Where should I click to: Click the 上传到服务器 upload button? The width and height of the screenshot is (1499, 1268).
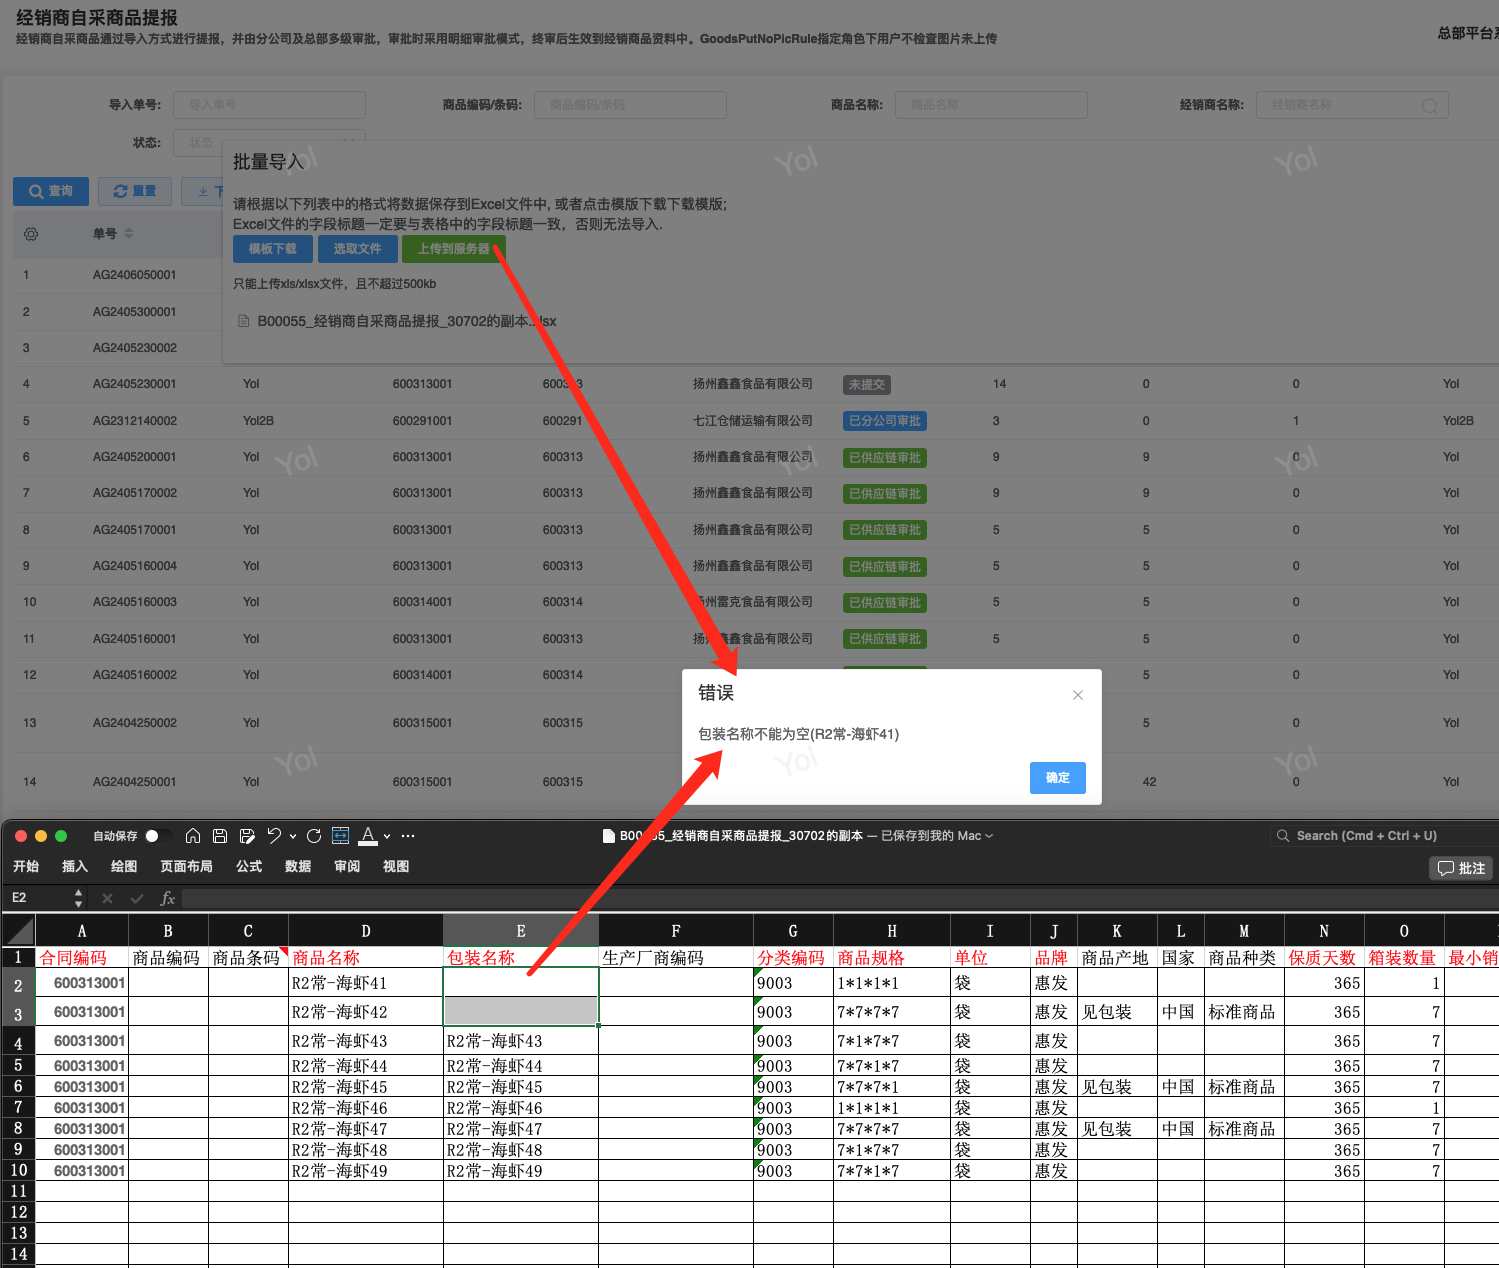[454, 249]
